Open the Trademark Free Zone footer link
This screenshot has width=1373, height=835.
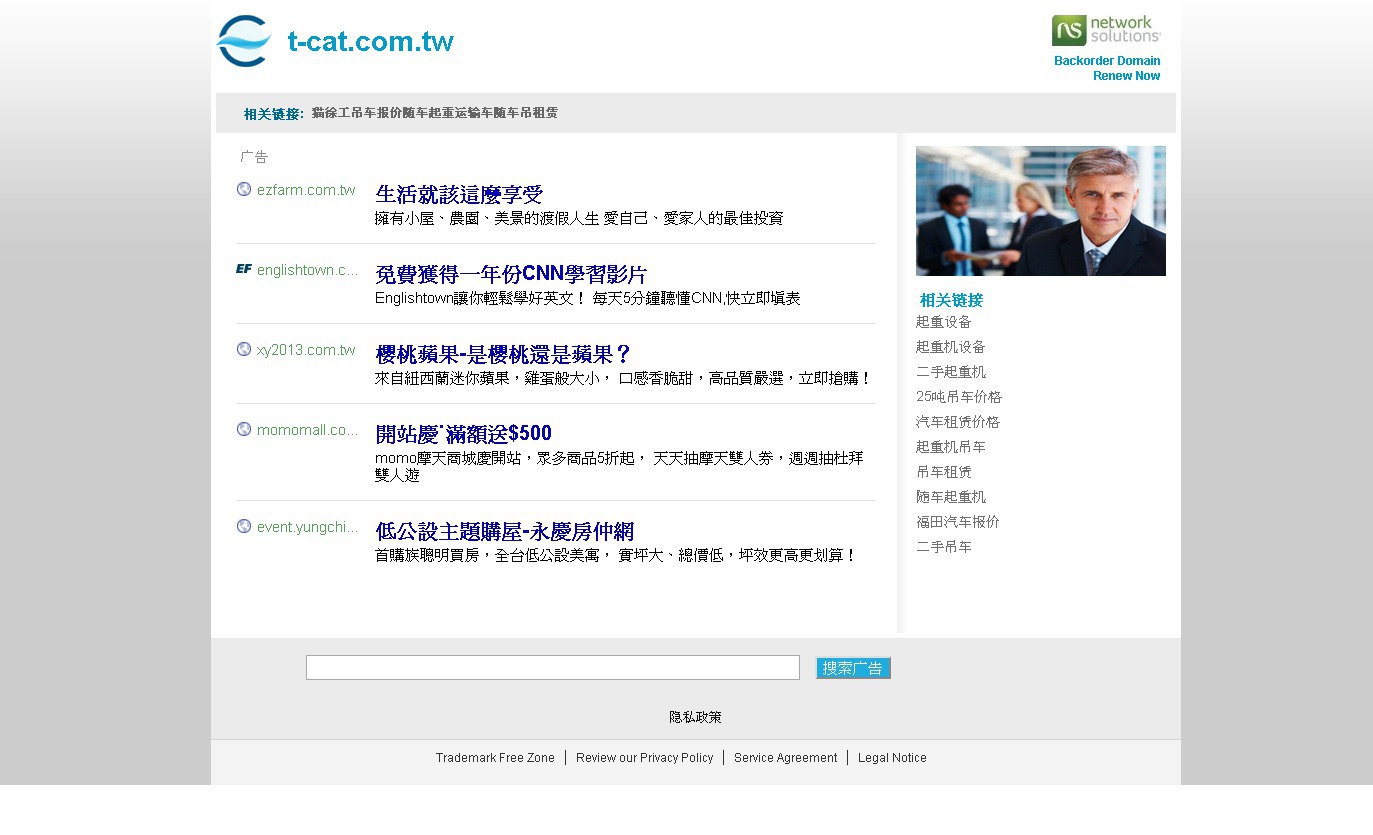[x=495, y=758]
